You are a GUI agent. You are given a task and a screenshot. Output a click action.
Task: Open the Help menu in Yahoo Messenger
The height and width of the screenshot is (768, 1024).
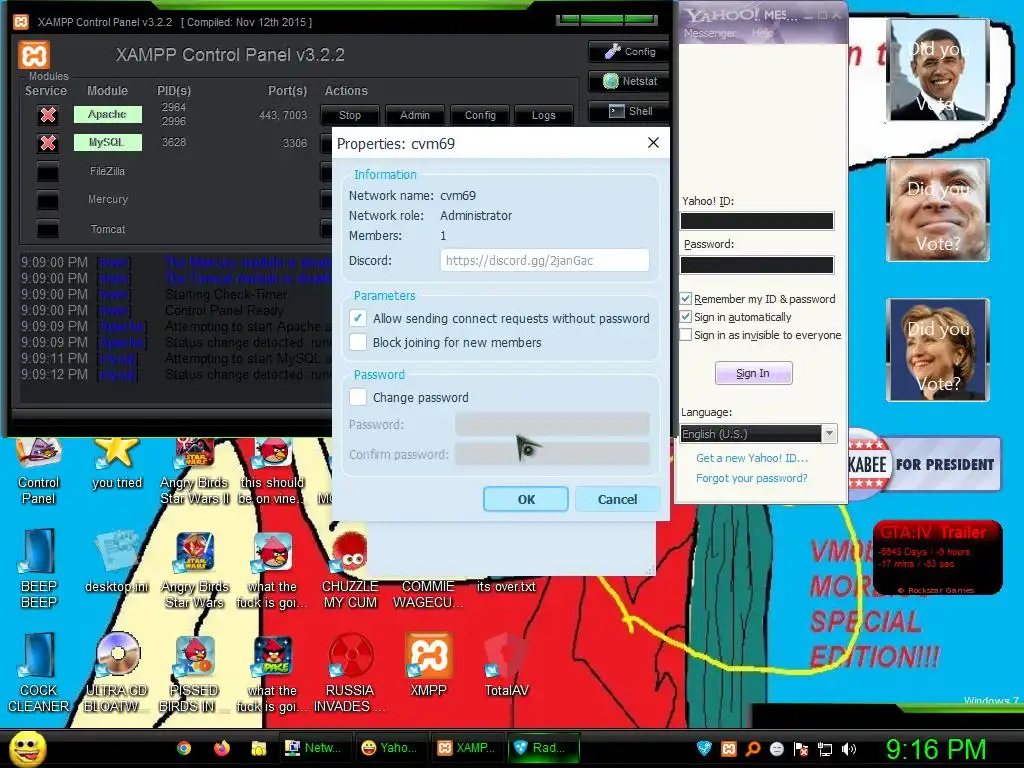tap(761, 33)
